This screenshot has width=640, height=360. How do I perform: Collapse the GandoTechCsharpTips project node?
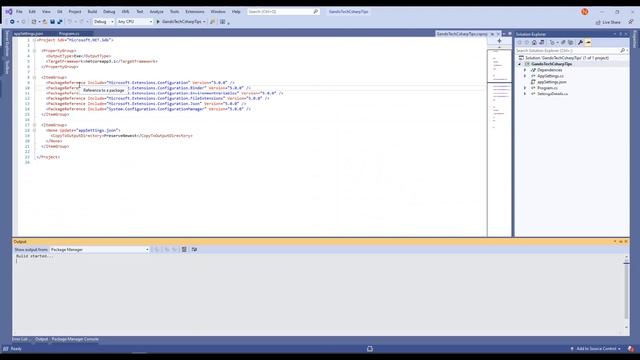point(520,64)
